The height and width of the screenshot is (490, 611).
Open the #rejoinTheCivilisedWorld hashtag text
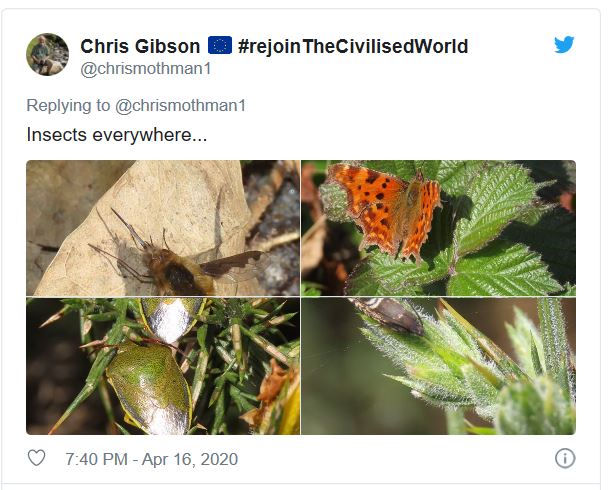(x=353, y=46)
